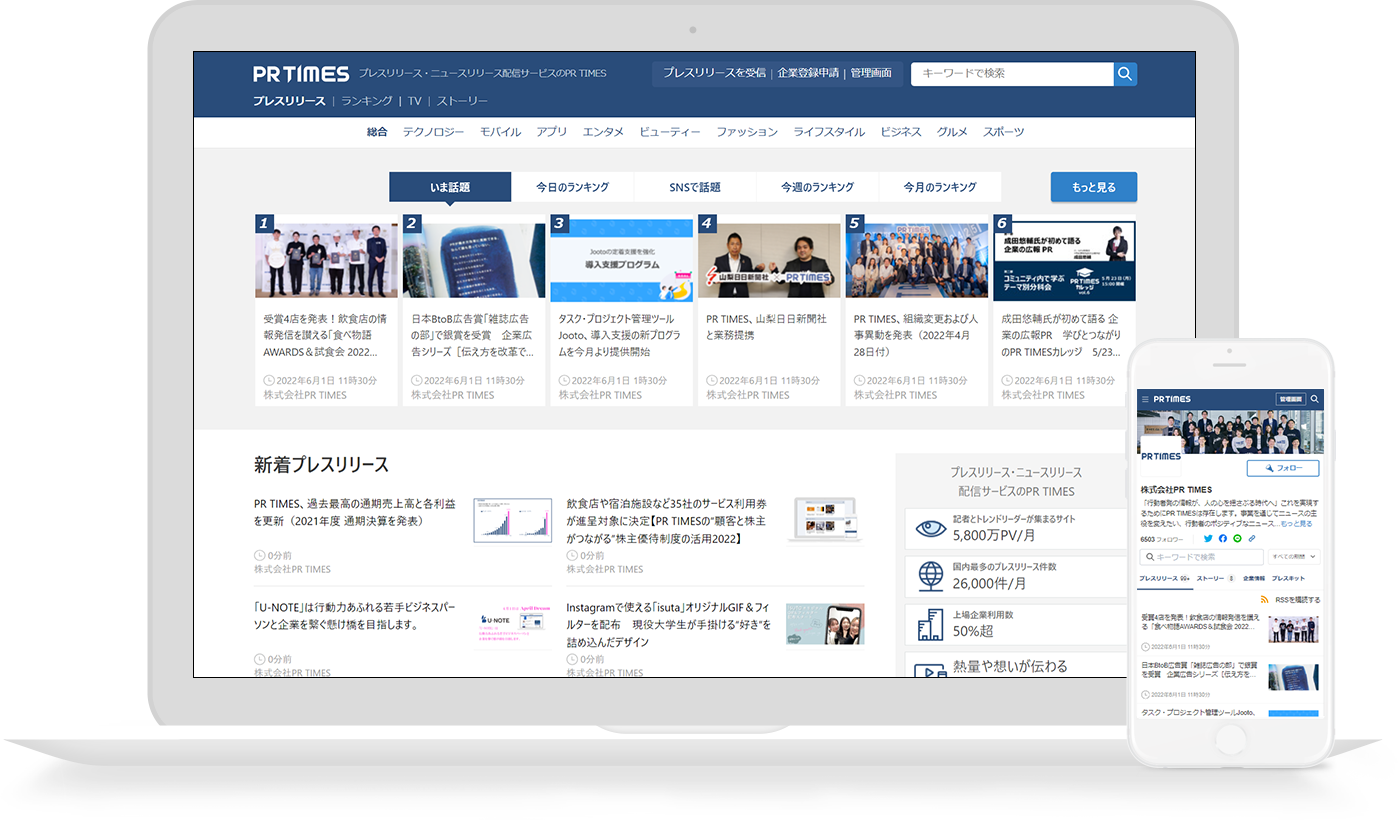This screenshot has height=820, width=1398.
Task: Open the ランキング section in the header
Action: (x=367, y=101)
